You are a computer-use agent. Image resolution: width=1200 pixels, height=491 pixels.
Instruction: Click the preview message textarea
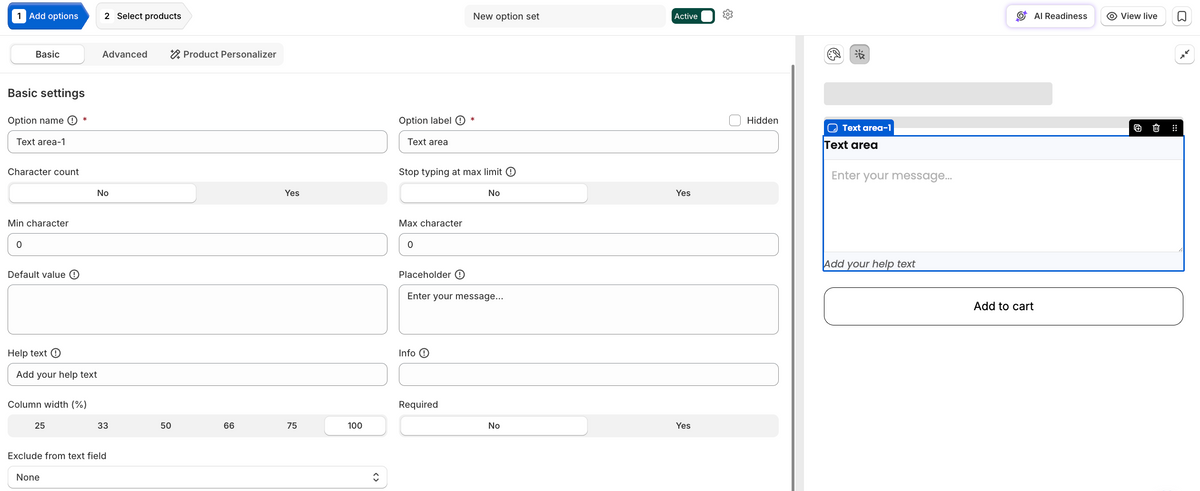[1003, 206]
